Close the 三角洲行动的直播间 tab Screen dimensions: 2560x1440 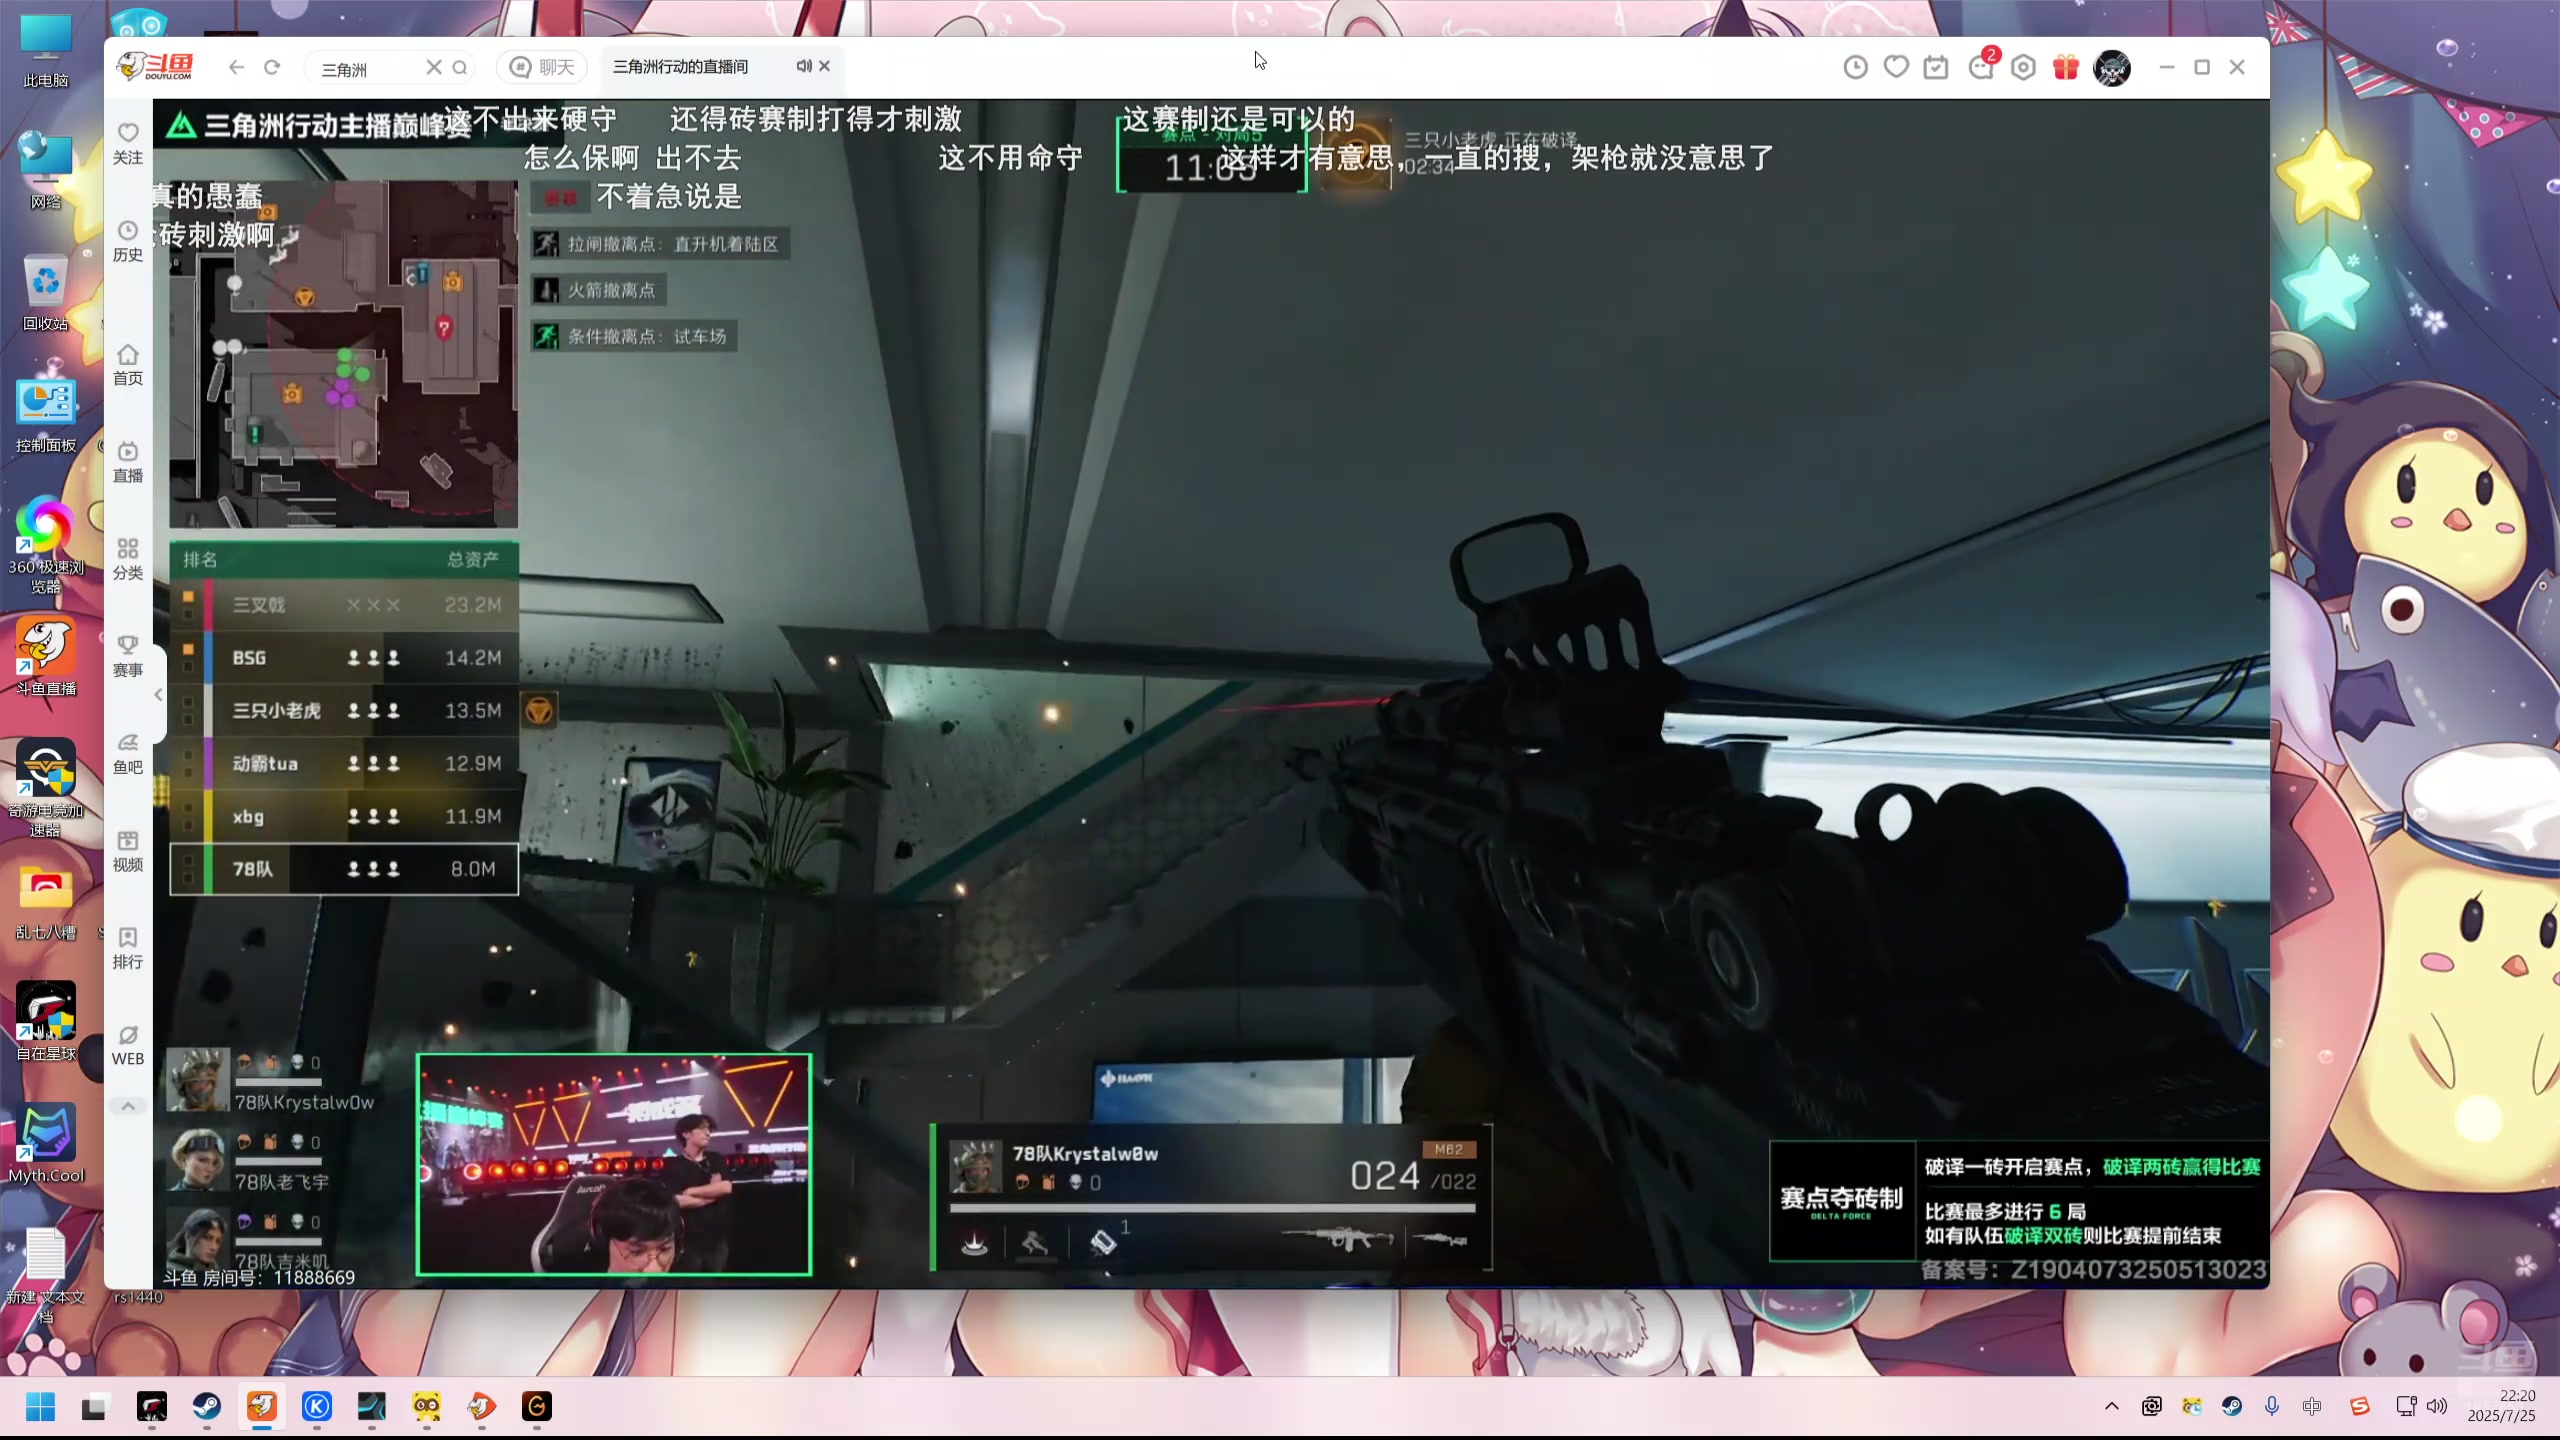coord(825,66)
